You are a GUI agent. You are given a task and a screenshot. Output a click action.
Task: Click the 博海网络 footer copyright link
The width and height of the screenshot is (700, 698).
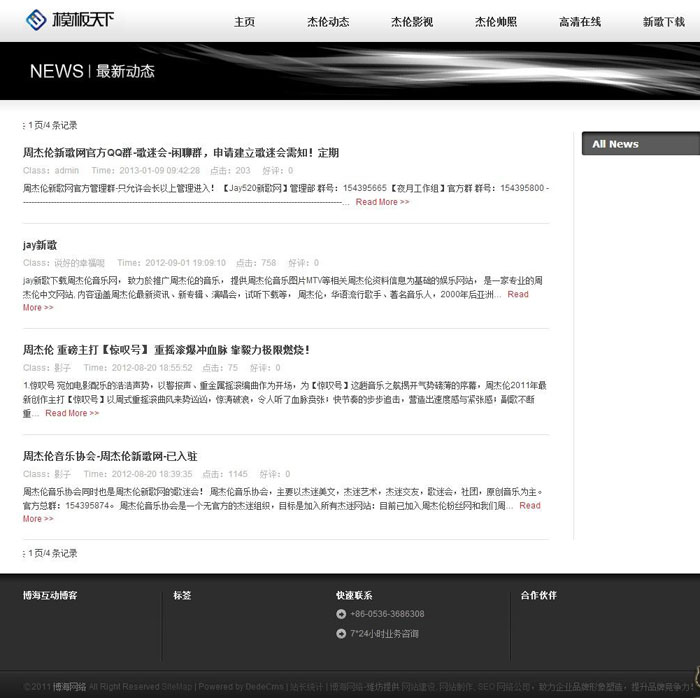[69, 687]
